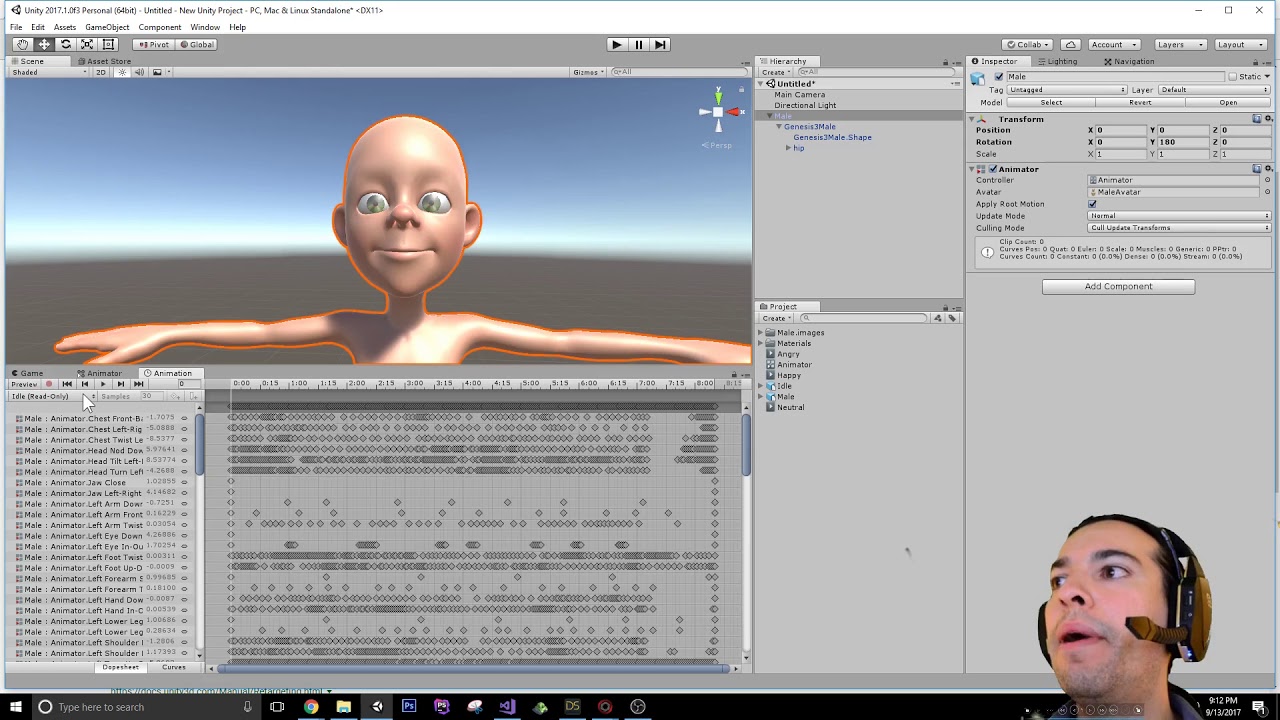The height and width of the screenshot is (720, 1280).
Task: Select the Move tool
Action: tap(44, 44)
